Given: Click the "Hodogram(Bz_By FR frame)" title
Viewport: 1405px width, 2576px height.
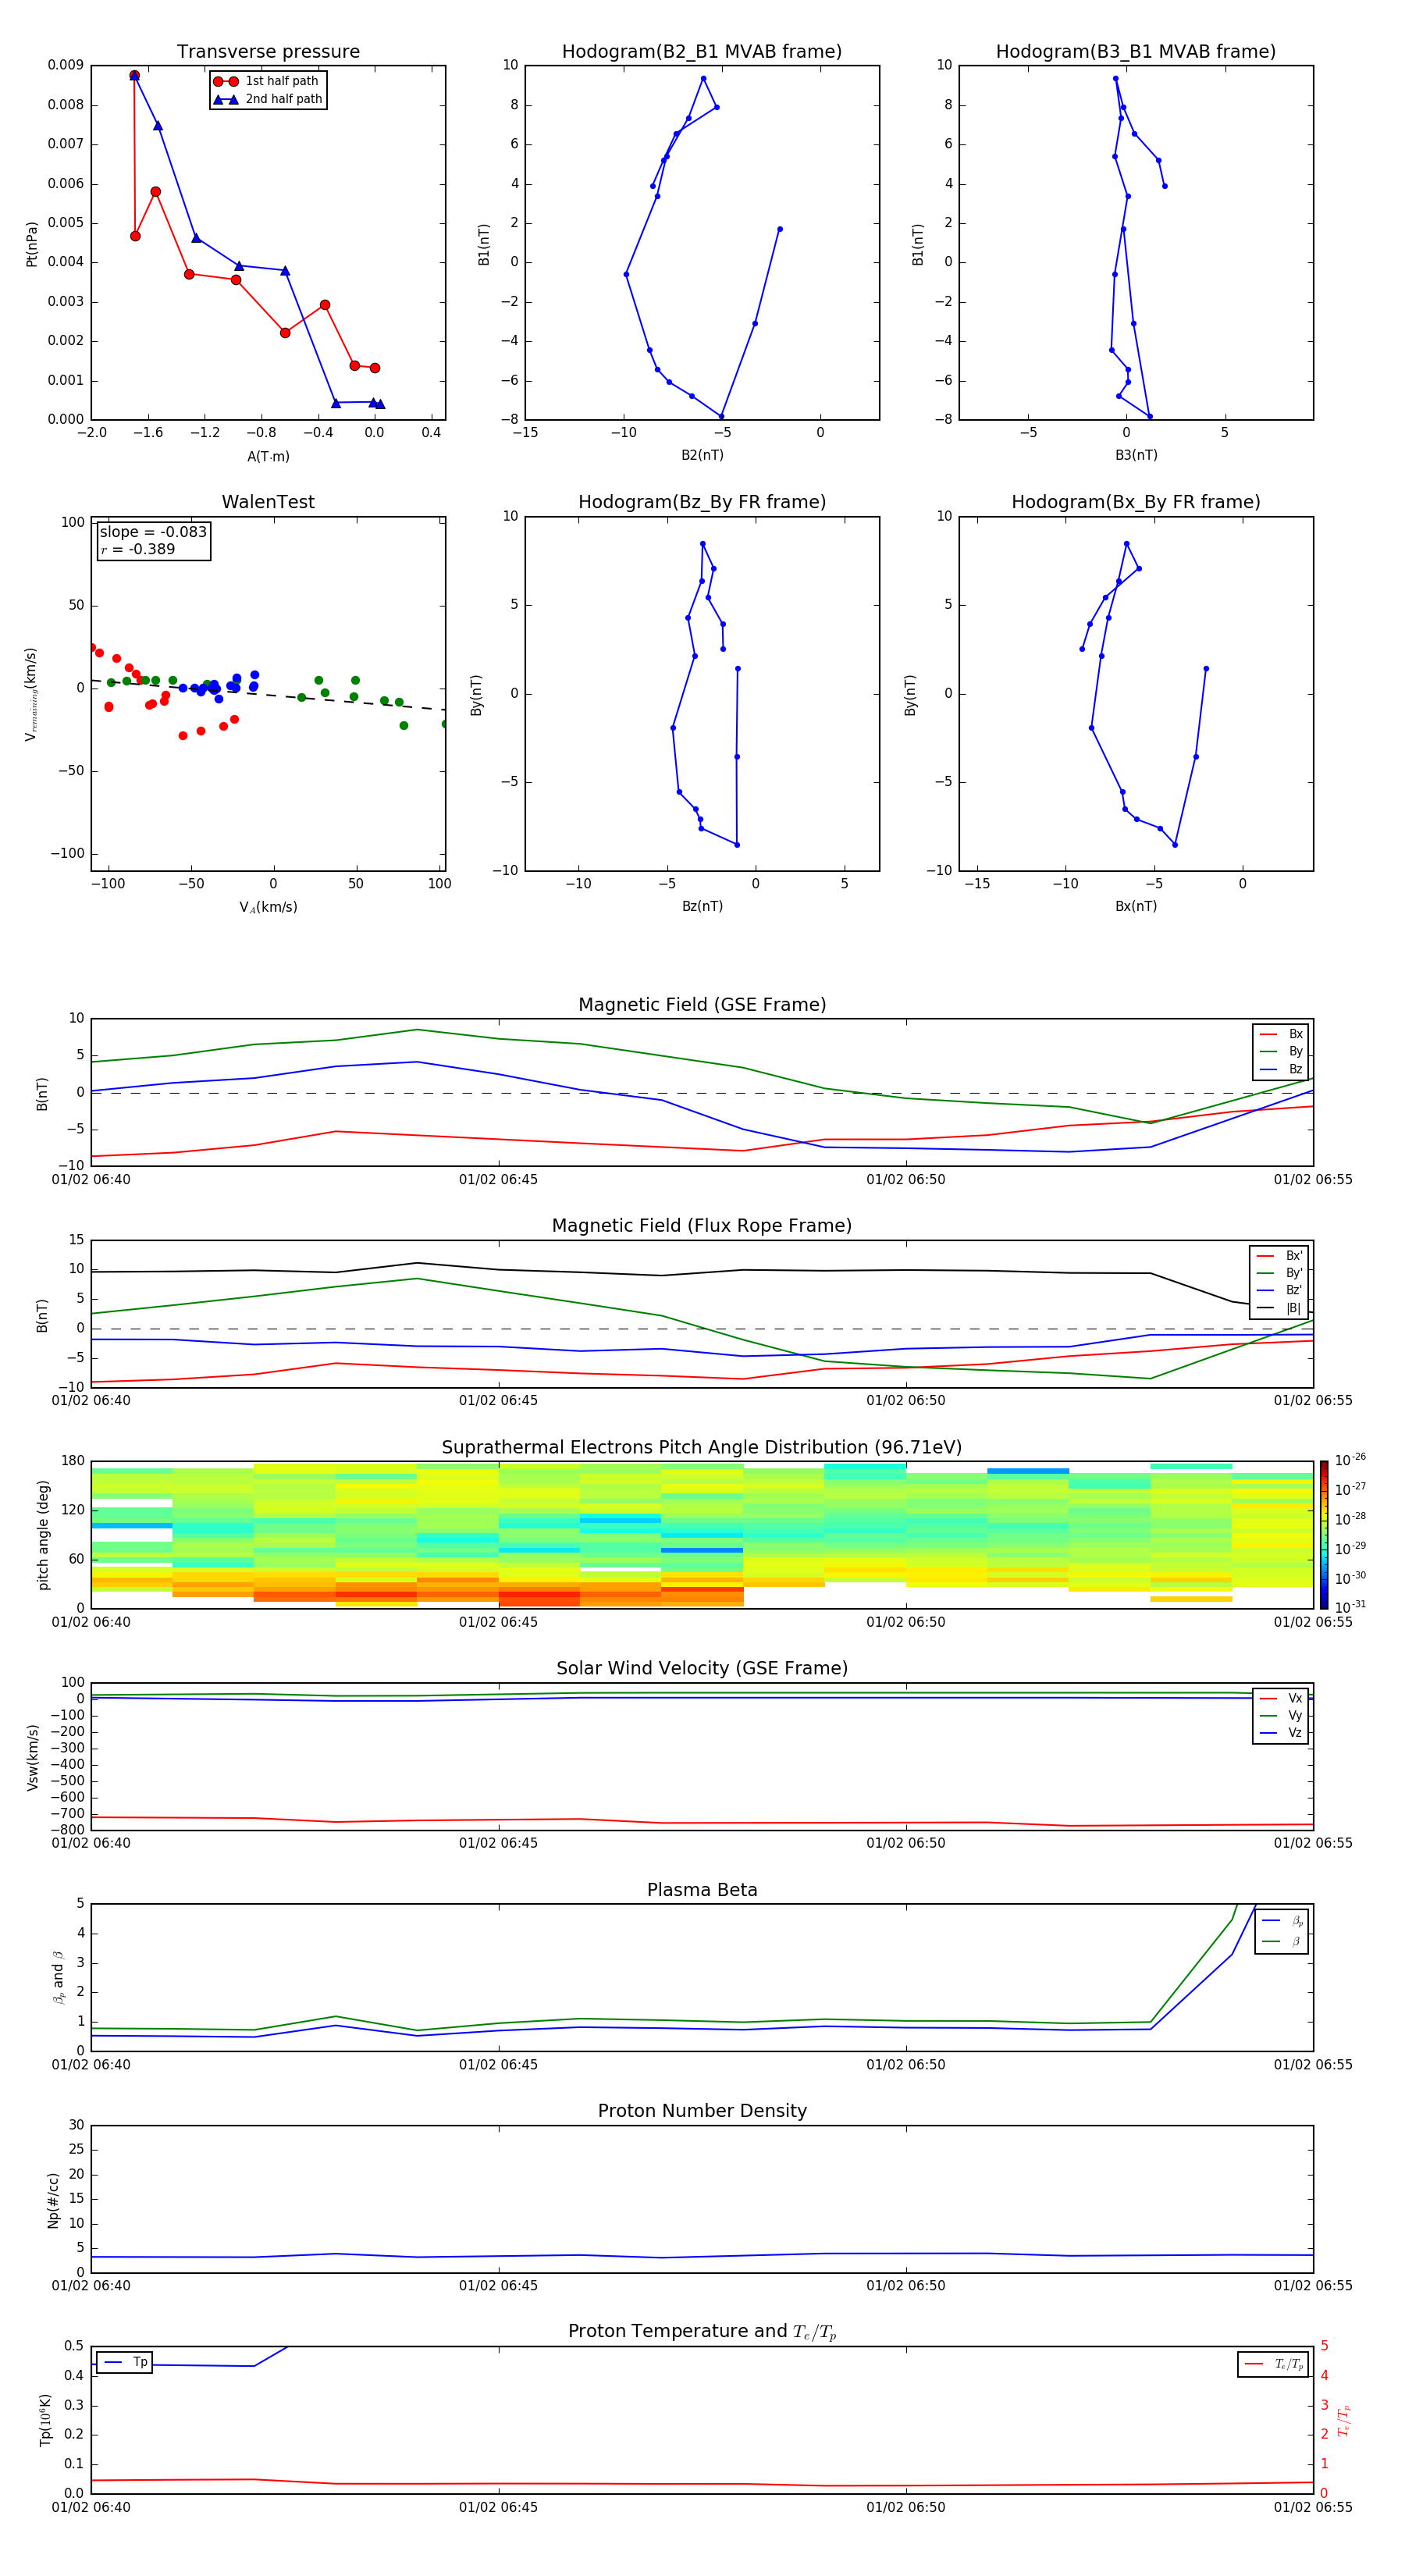Looking at the screenshot, I should point(702,502).
